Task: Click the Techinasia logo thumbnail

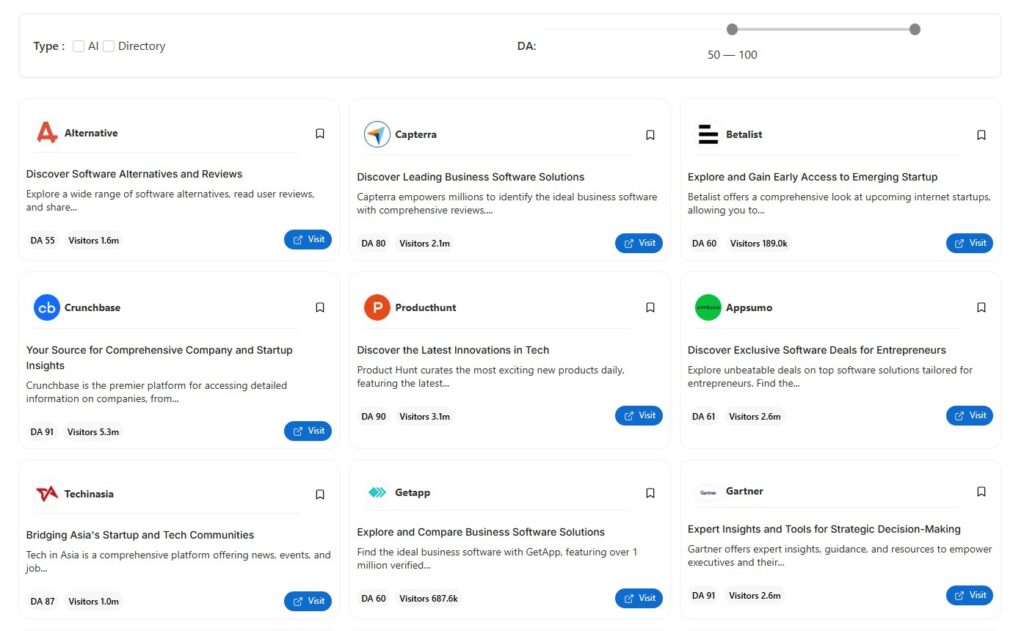Action: coord(46,494)
